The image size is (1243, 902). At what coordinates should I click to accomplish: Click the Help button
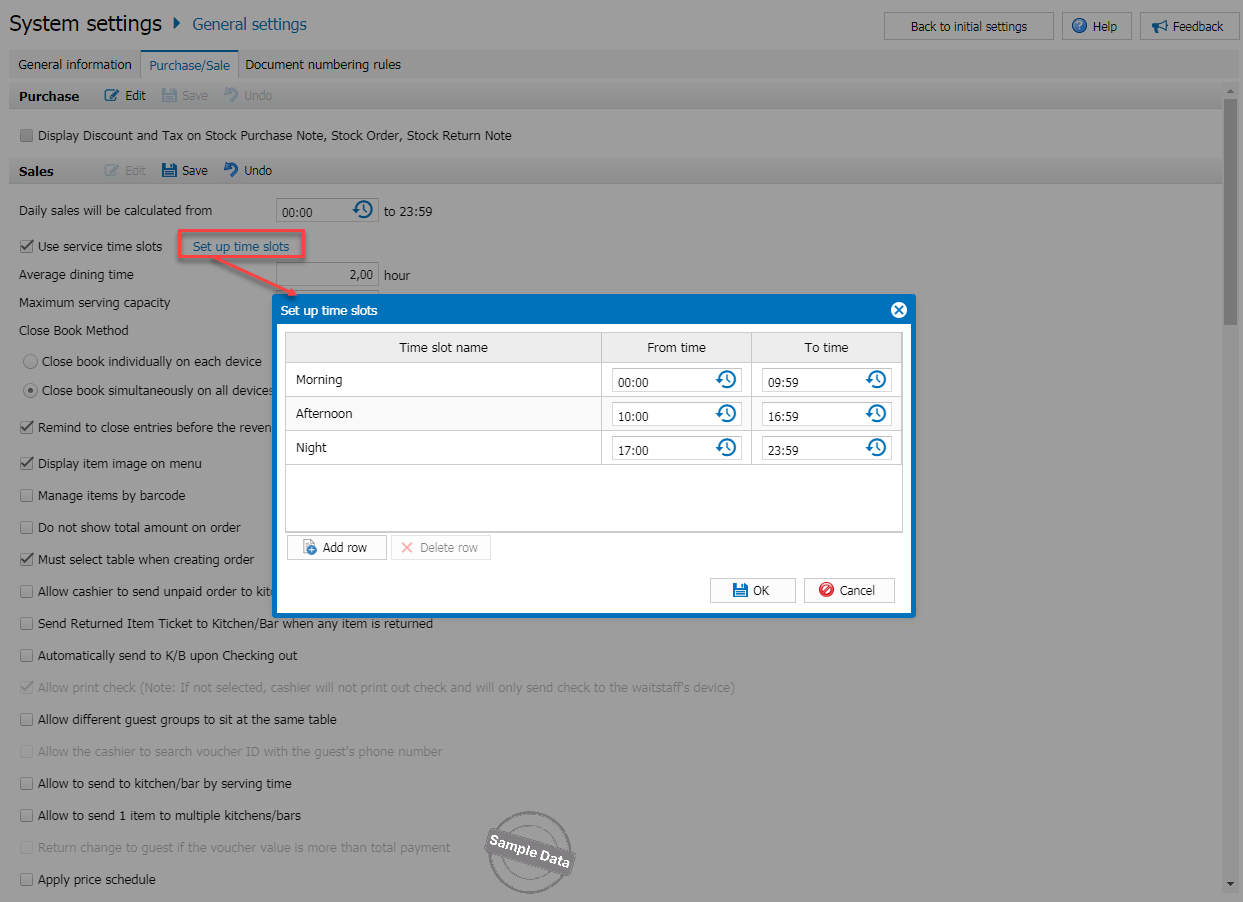coord(1096,26)
